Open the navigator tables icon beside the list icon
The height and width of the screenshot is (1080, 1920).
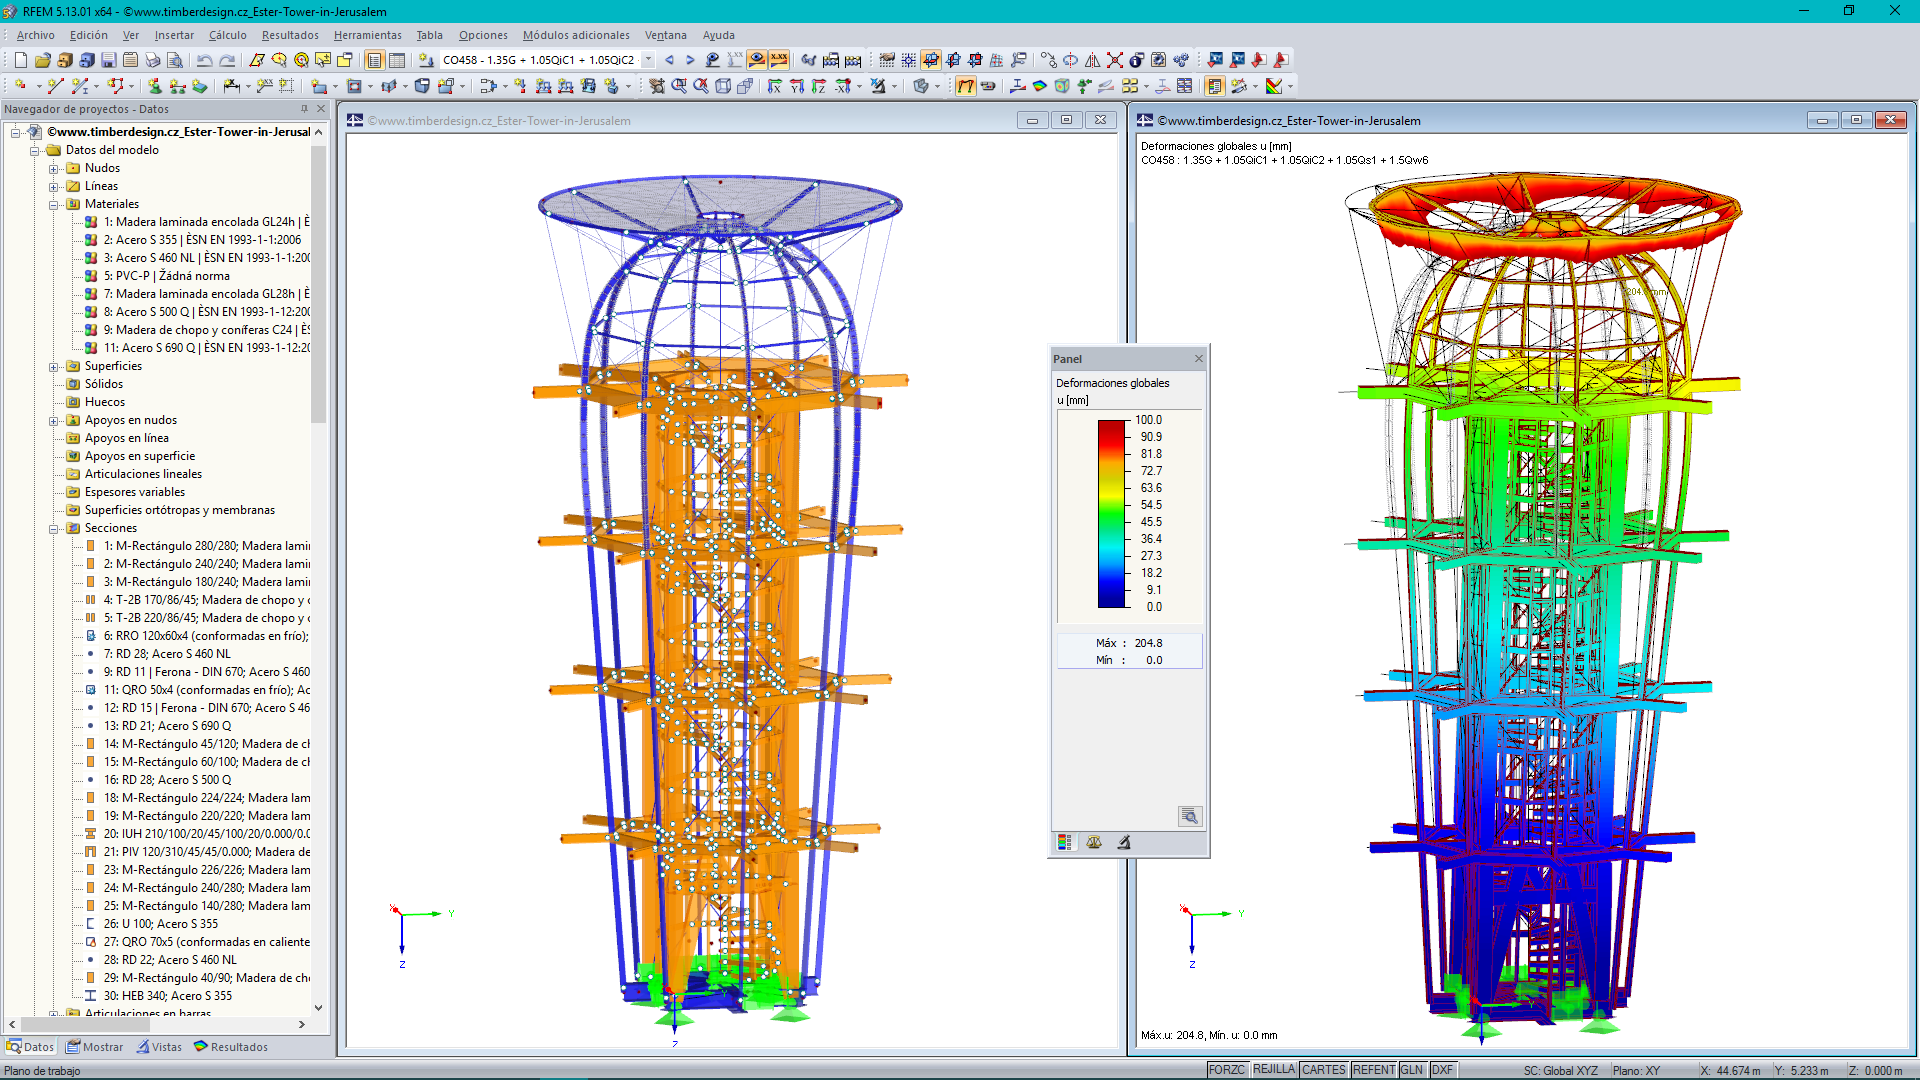396,60
